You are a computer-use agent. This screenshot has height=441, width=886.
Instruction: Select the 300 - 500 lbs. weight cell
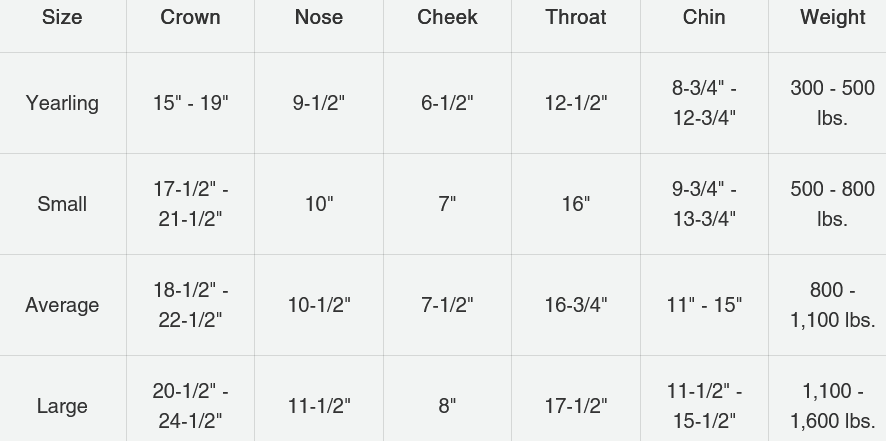click(x=832, y=103)
